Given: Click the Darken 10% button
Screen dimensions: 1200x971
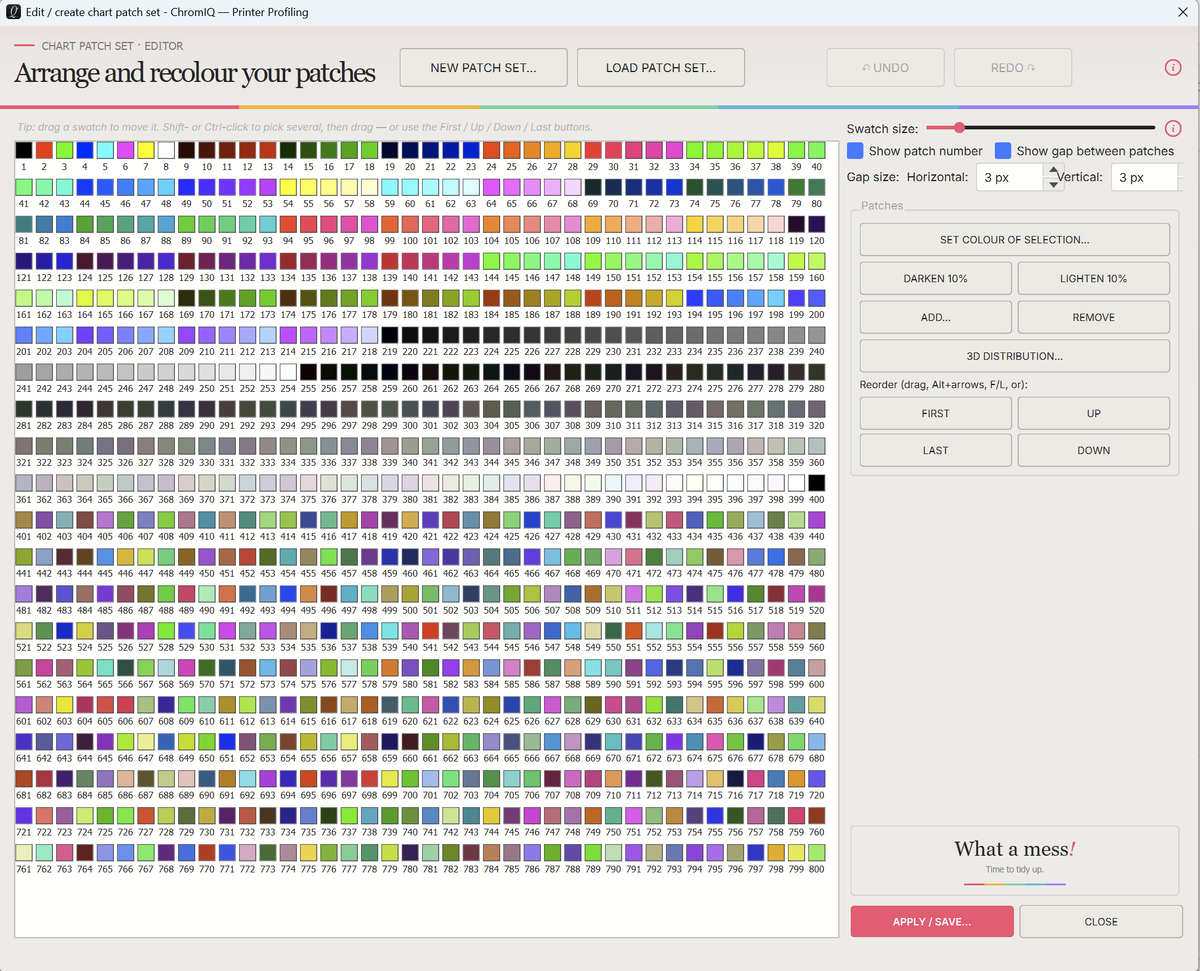Looking at the screenshot, I should (935, 278).
